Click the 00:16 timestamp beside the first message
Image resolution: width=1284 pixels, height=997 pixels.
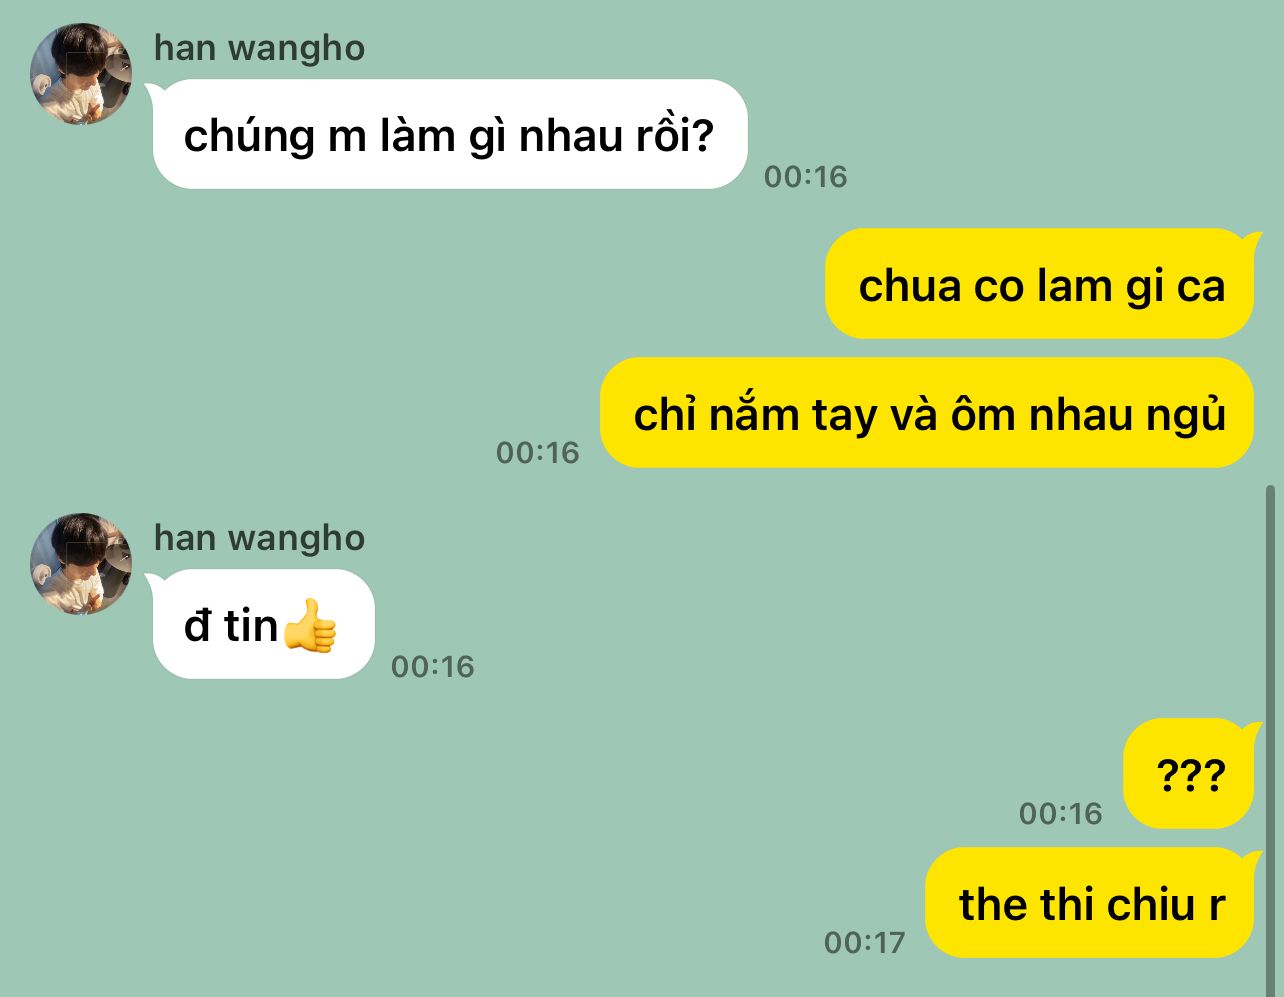coord(805,177)
